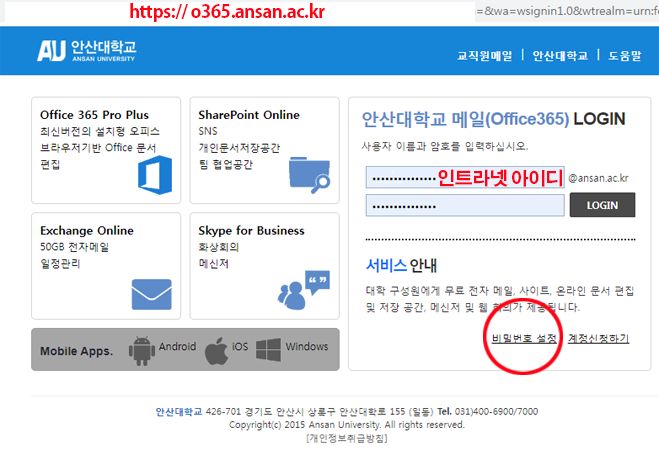
Task: Click the Exchange Online heading
Action: (87, 230)
